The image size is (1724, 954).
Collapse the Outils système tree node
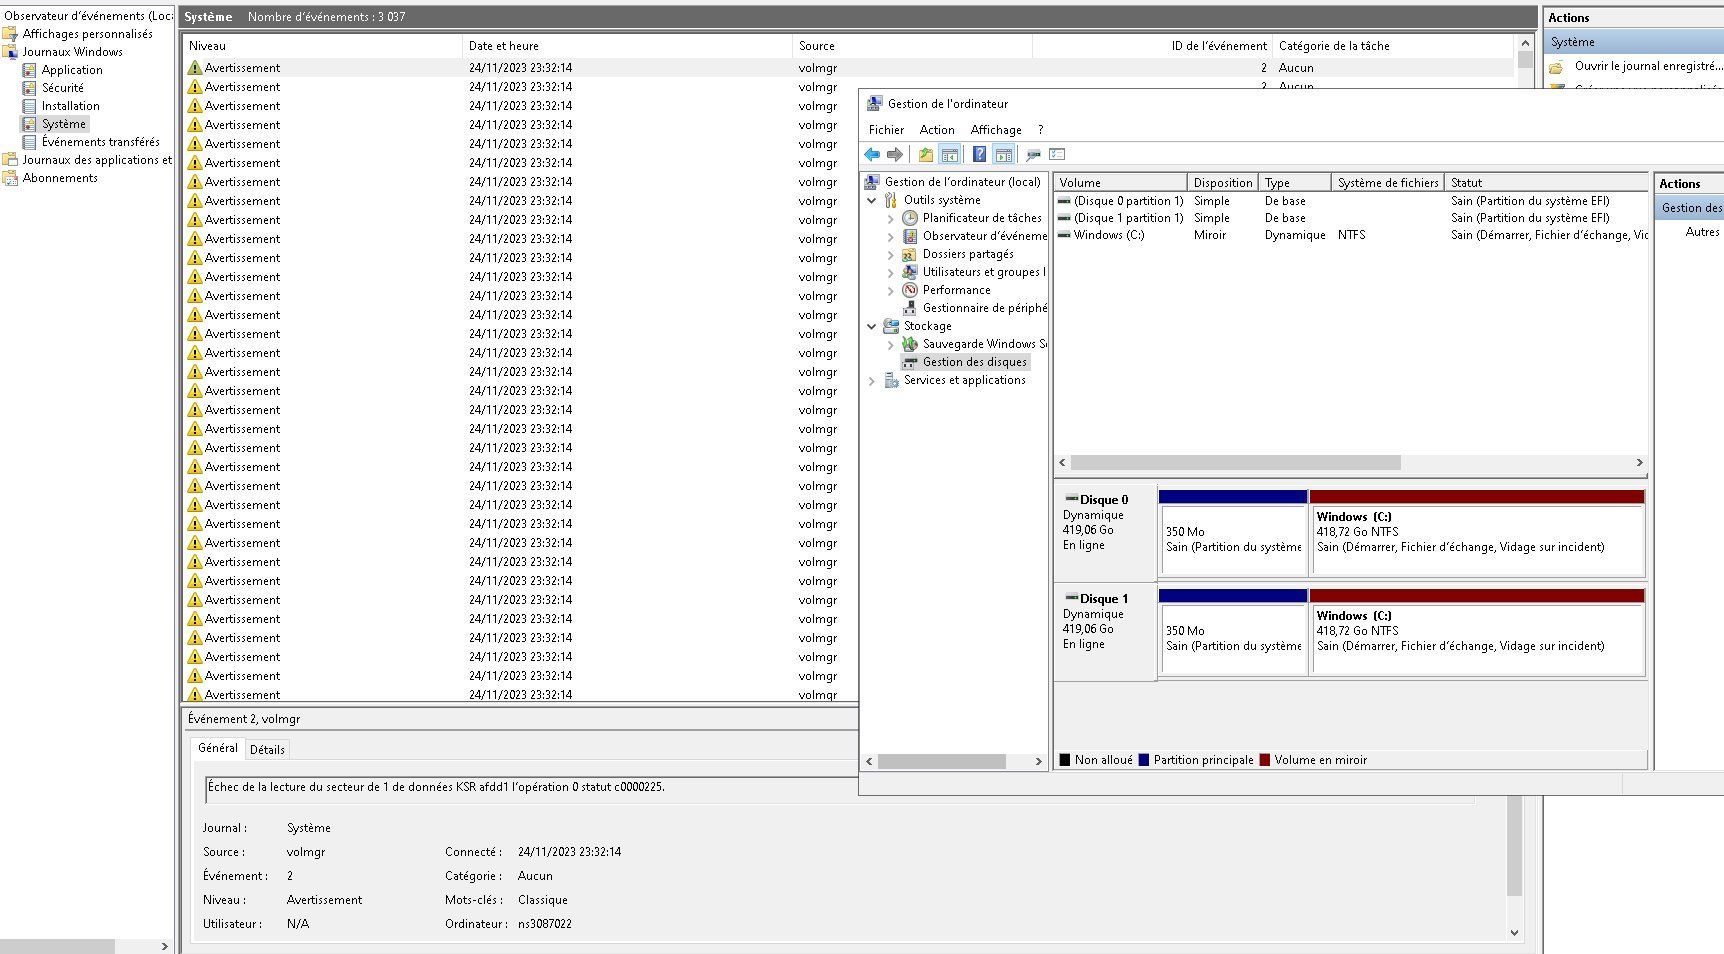pyautogui.click(x=872, y=200)
